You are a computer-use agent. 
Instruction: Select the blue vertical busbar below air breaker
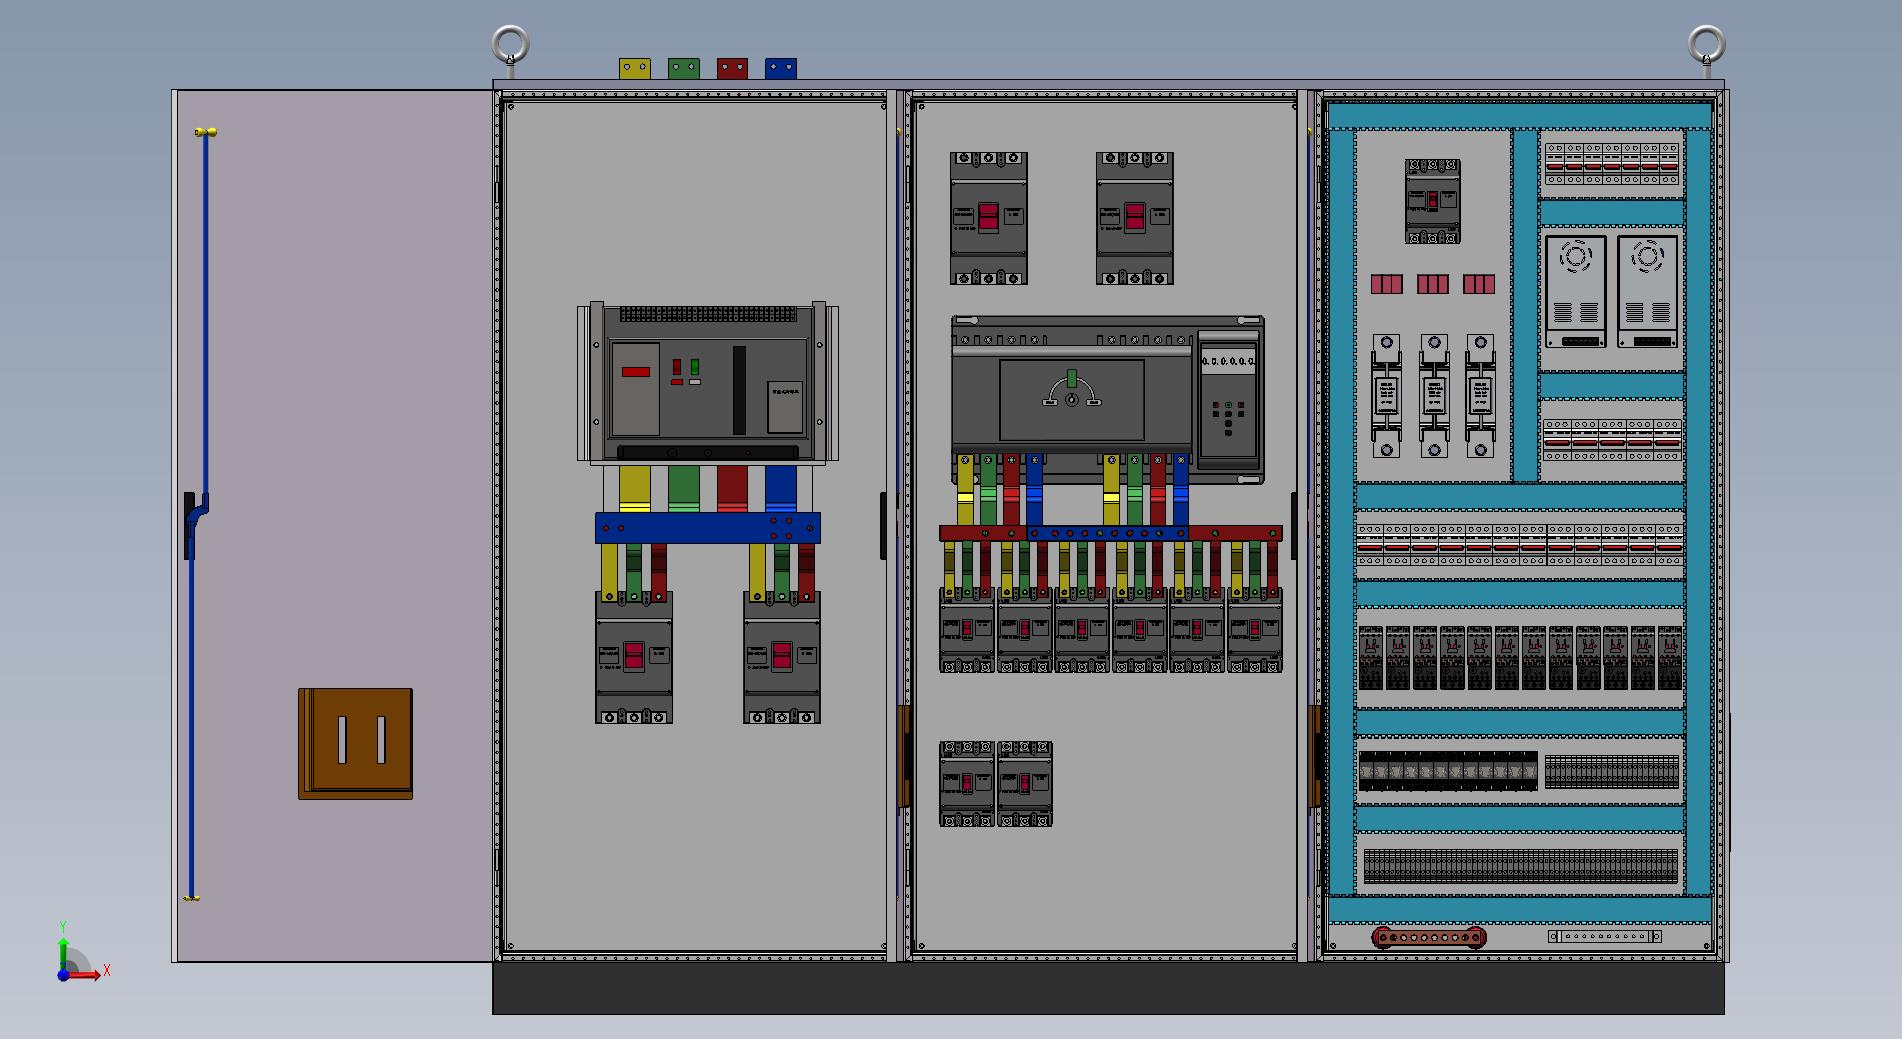click(781, 490)
